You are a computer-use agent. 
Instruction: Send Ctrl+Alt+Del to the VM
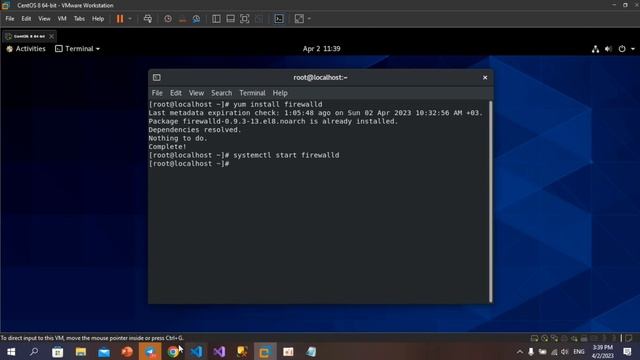148,19
